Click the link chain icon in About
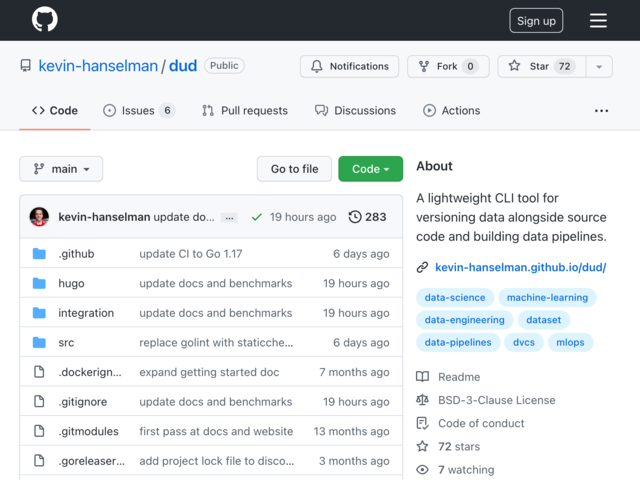Image resolution: width=640 pixels, height=480 pixels. 422,267
